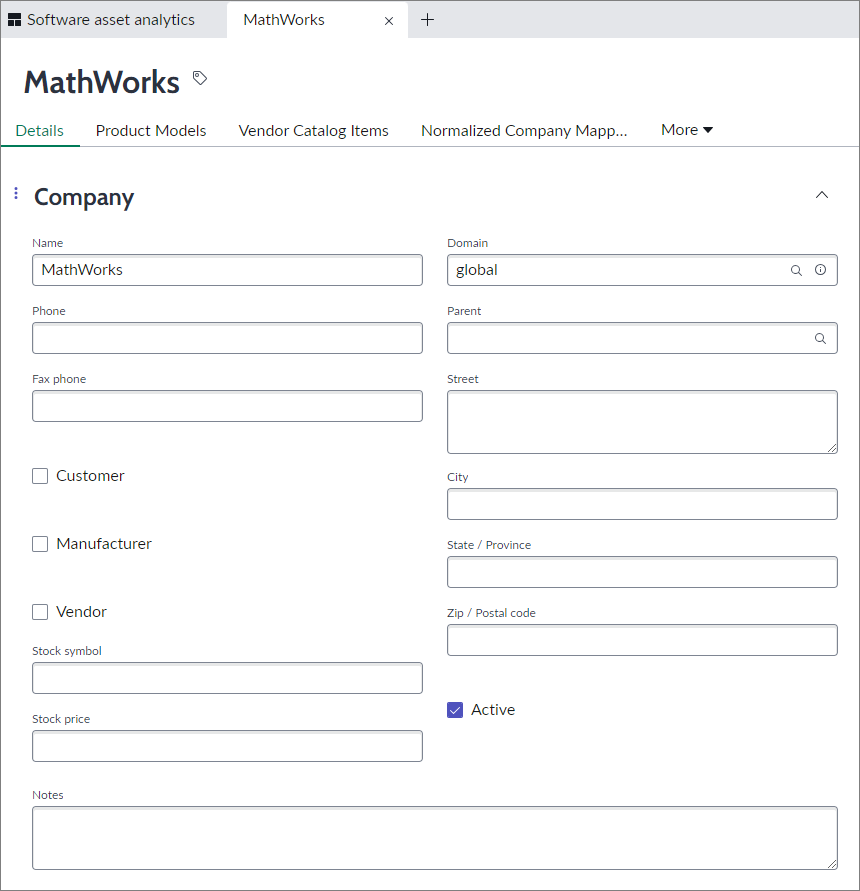
Task: Open the Vendor Catalog Items tab
Action: click(x=313, y=131)
